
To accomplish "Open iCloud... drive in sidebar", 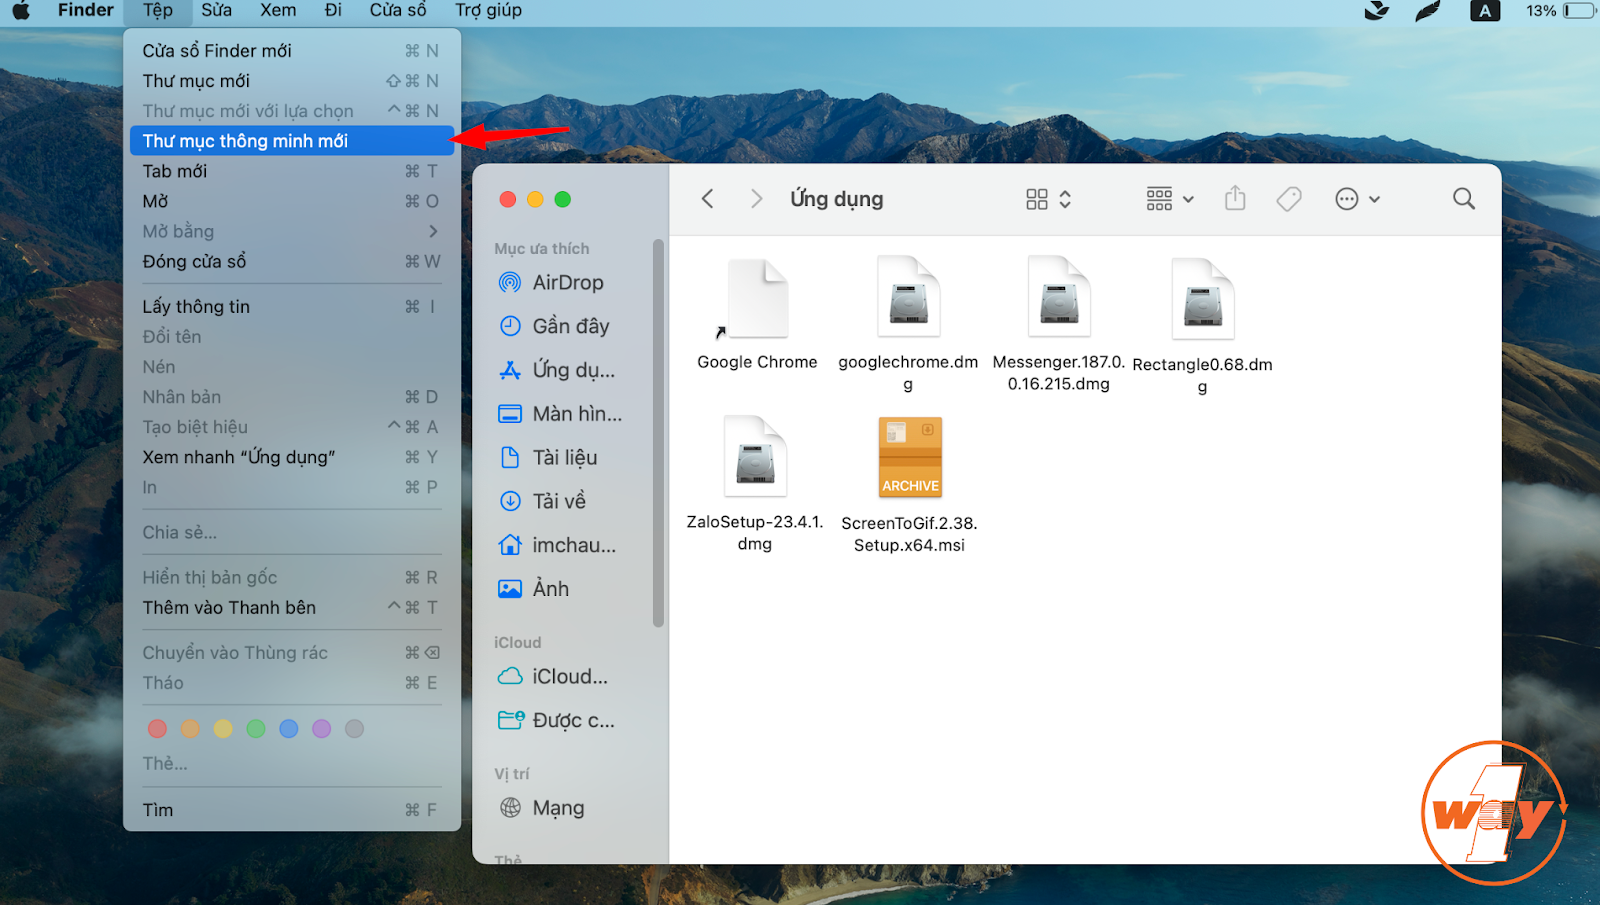I will click(x=553, y=677).
